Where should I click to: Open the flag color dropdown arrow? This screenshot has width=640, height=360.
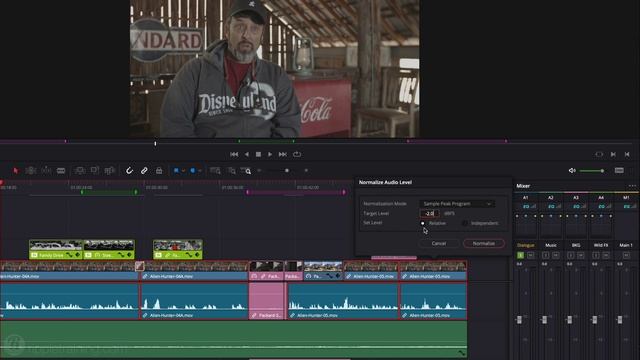pyautogui.click(x=183, y=171)
